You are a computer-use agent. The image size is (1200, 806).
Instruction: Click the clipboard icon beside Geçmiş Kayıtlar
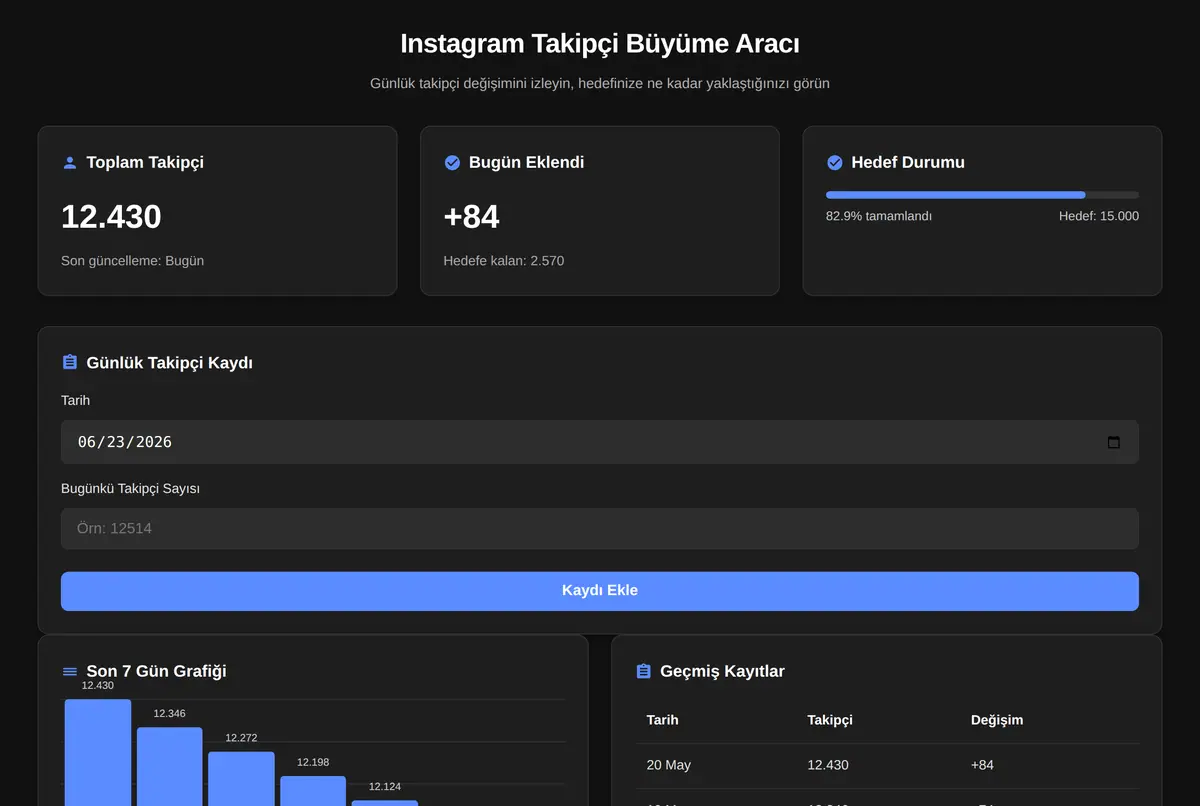click(x=643, y=671)
